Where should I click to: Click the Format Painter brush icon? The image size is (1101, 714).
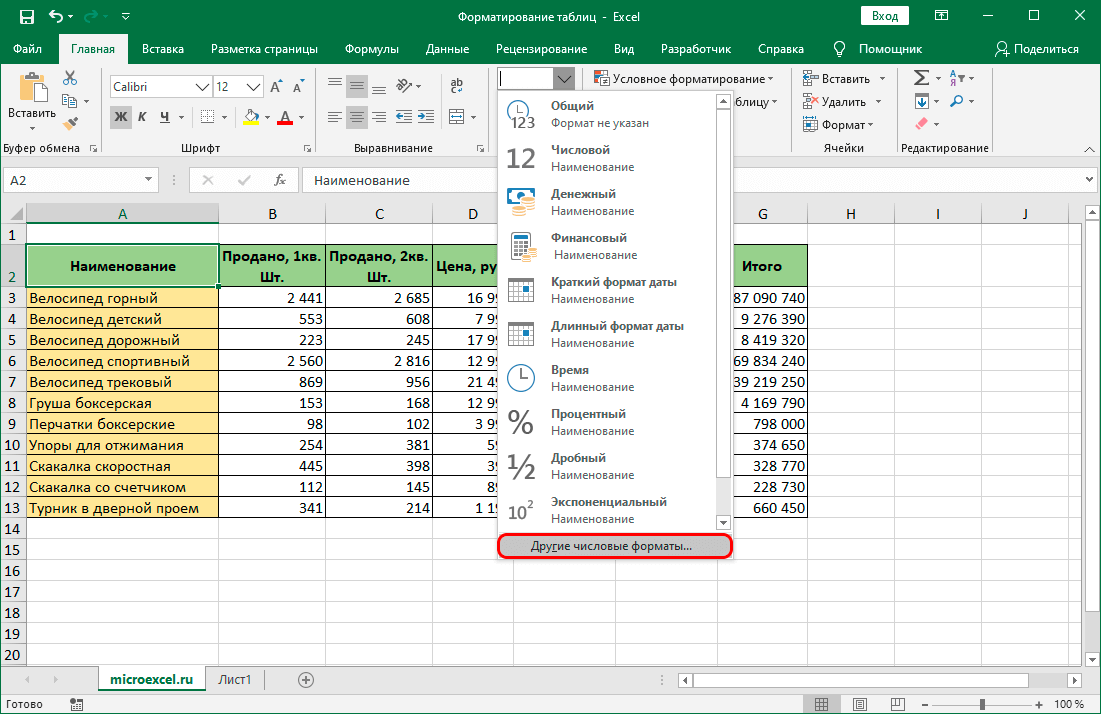(x=70, y=124)
